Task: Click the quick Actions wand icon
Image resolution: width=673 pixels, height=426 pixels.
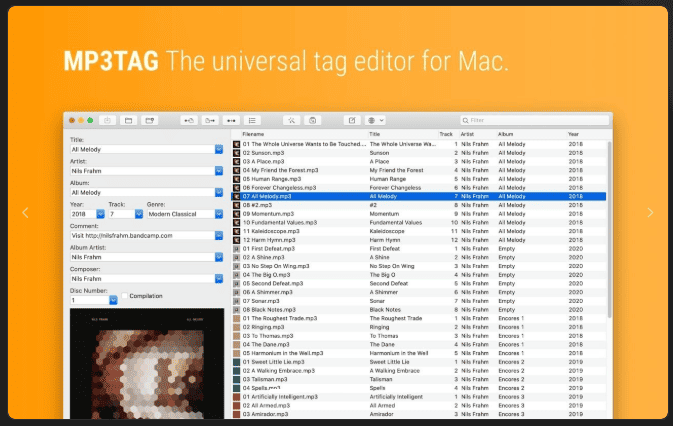Action: [291, 121]
